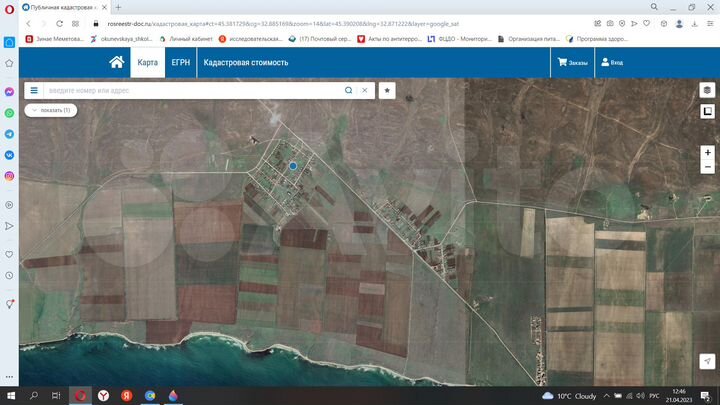Zoom out on the map
This screenshot has height=405, width=720.
707,167
